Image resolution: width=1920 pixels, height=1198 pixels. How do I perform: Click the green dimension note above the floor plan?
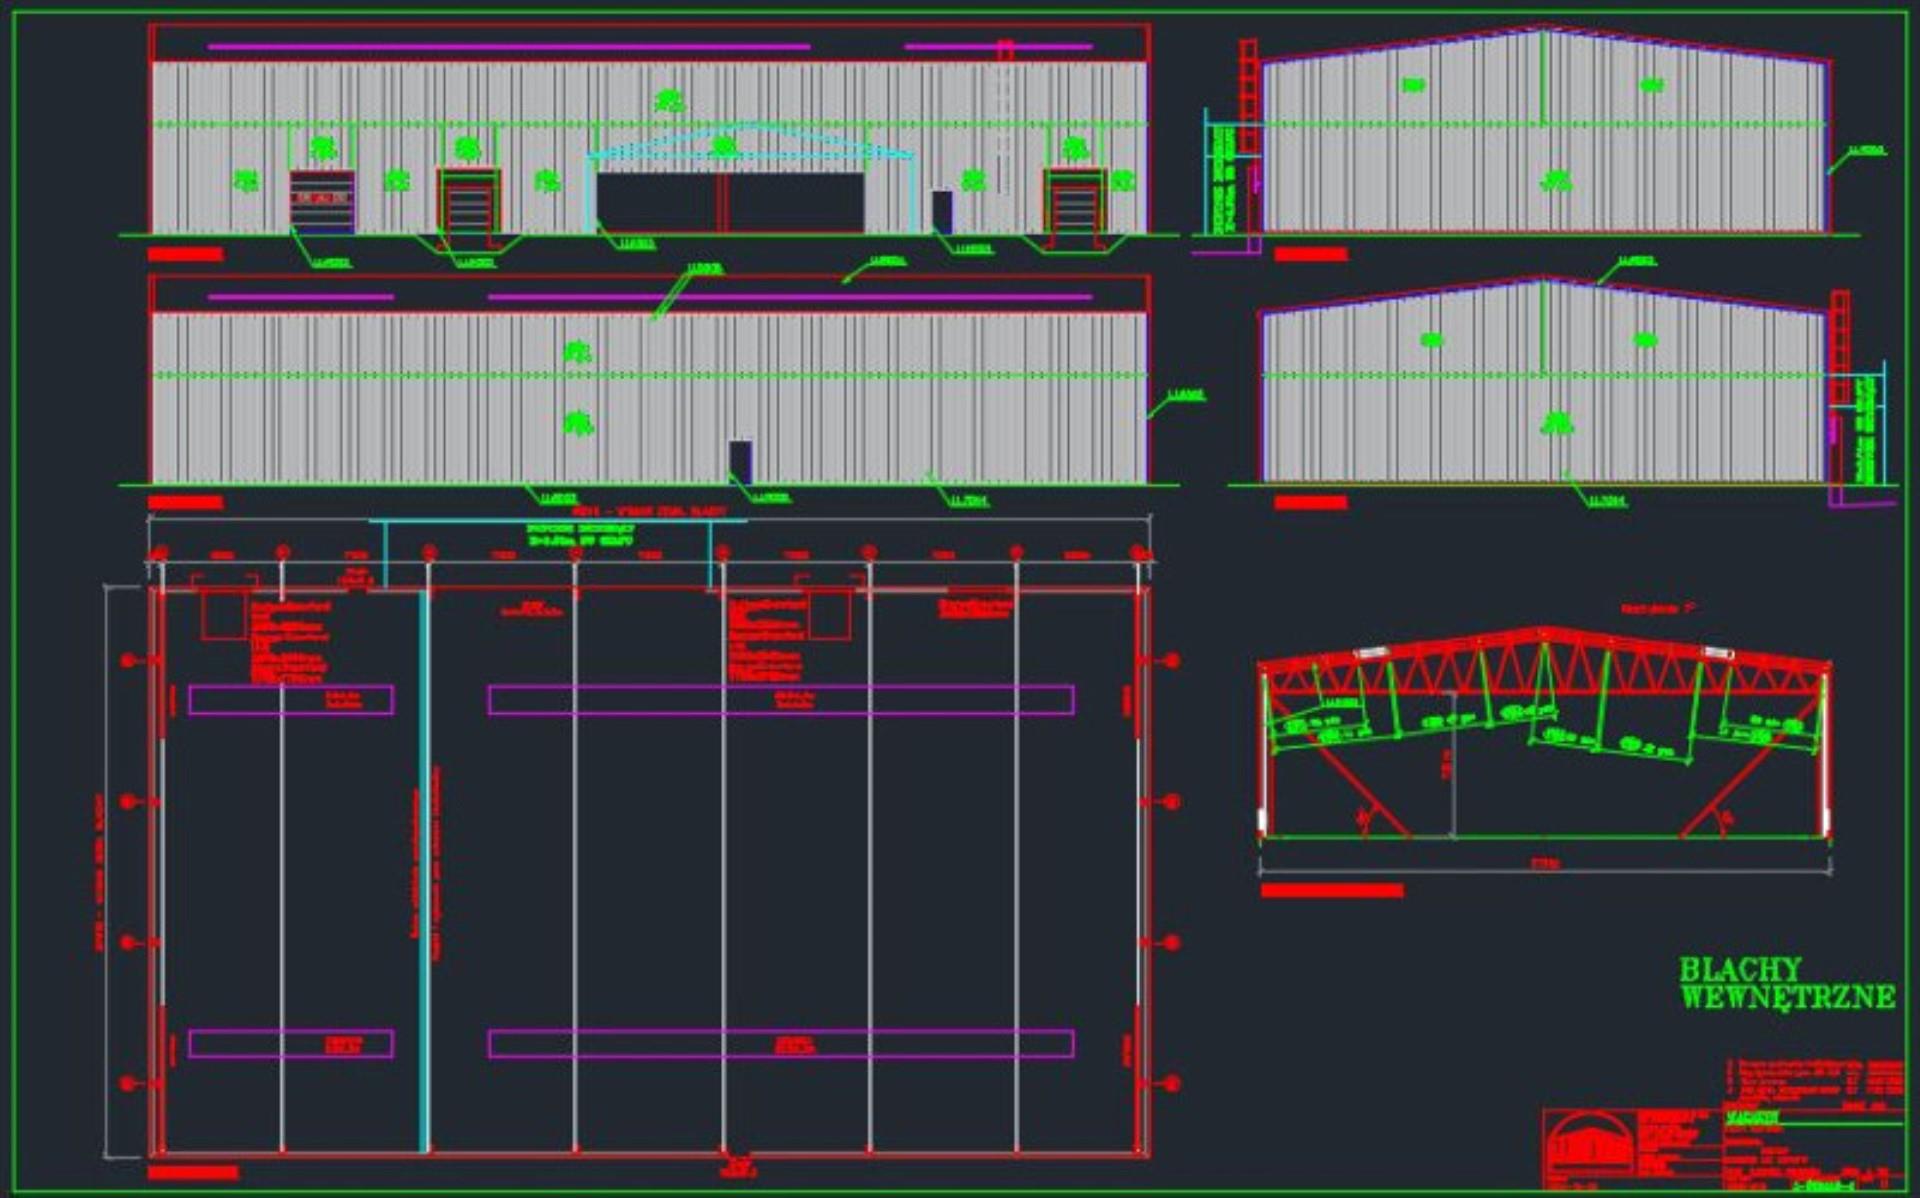click(x=579, y=534)
